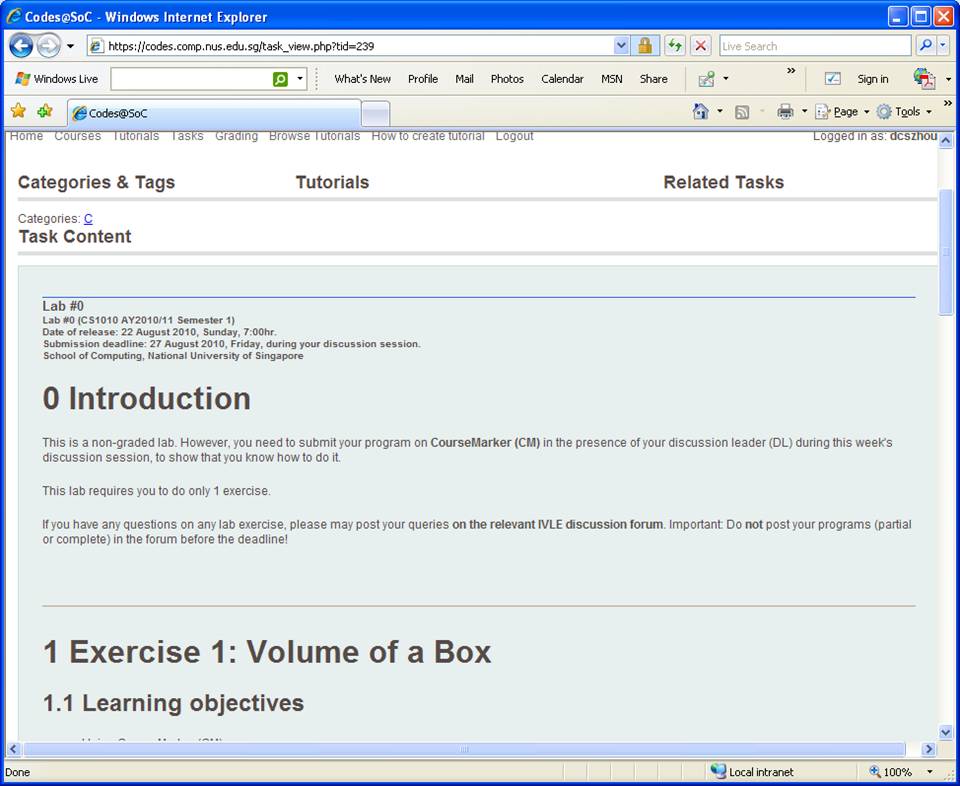The image size is (960, 786).
Task: Click inside the Live Search box
Action: [815, 46]
